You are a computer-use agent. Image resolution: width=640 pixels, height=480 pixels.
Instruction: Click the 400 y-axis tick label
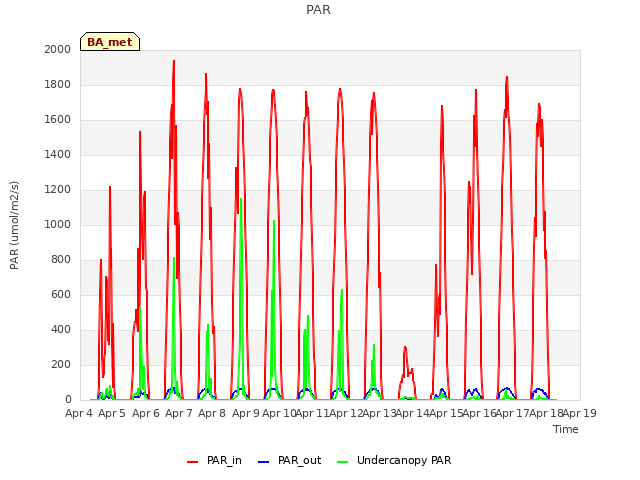(61, 329)
